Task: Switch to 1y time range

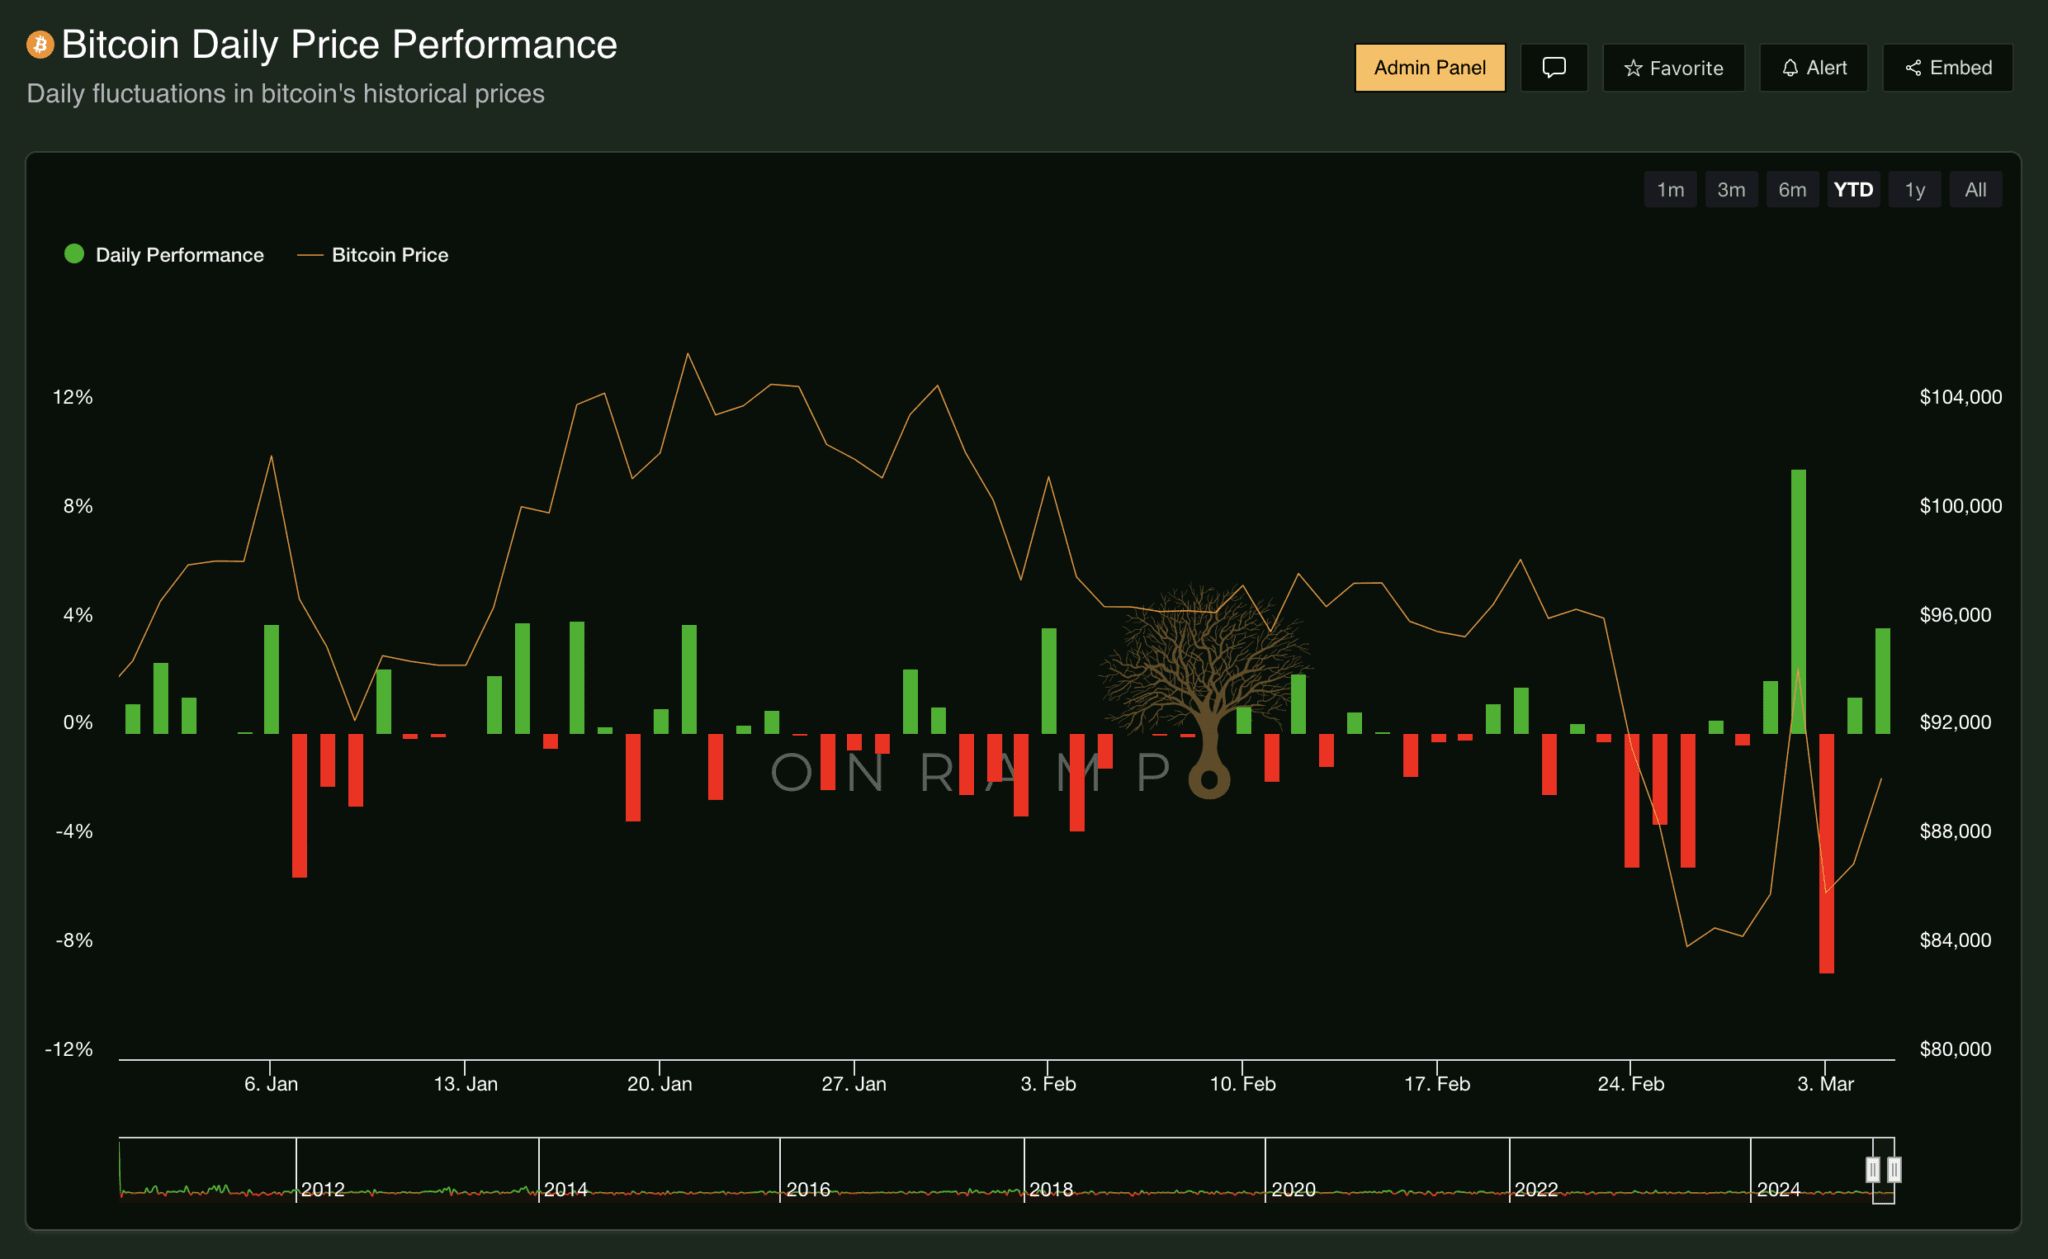Action: pyautogui.click(x=1914, y=190)
